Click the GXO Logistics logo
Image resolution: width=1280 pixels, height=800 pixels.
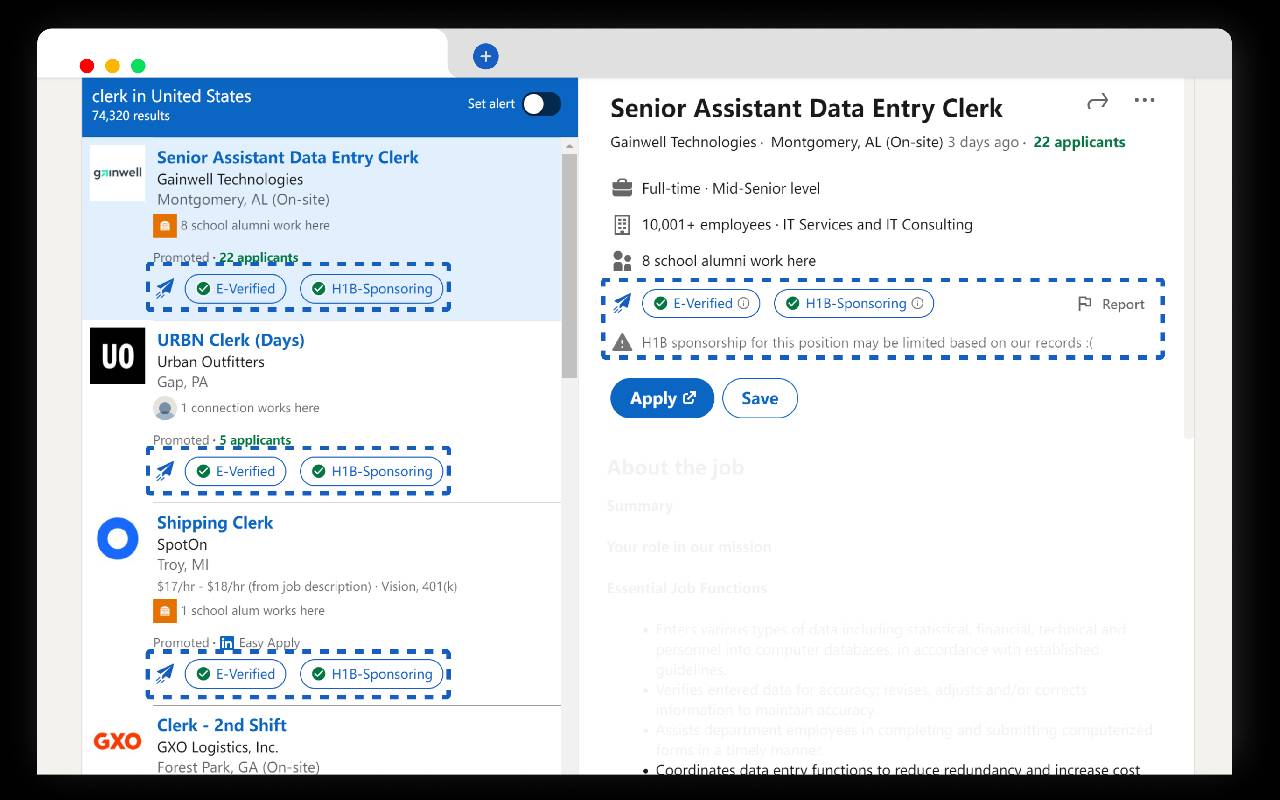click(x=117, y=741)
